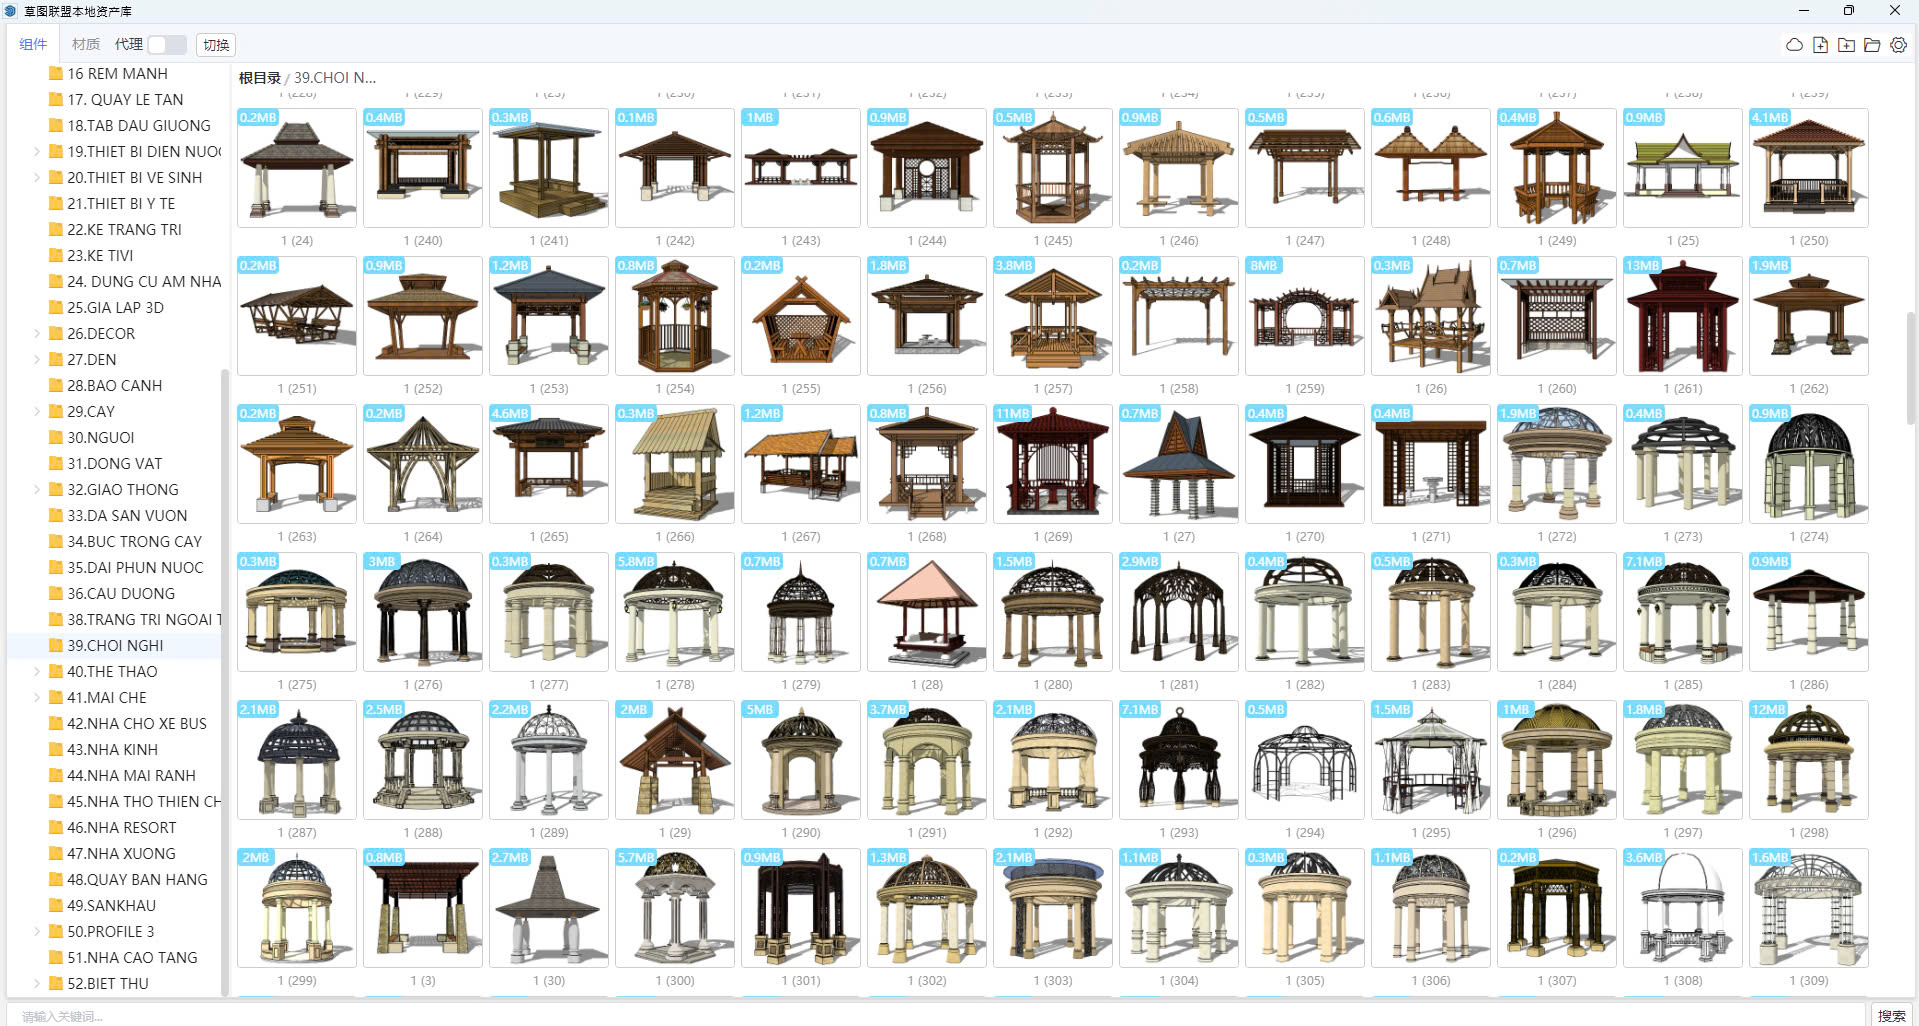The width and height of the screenshot is (1919, 1026).
Task: Go to 根目录 root in breadcrumb
Action: (x=259, y=78)
